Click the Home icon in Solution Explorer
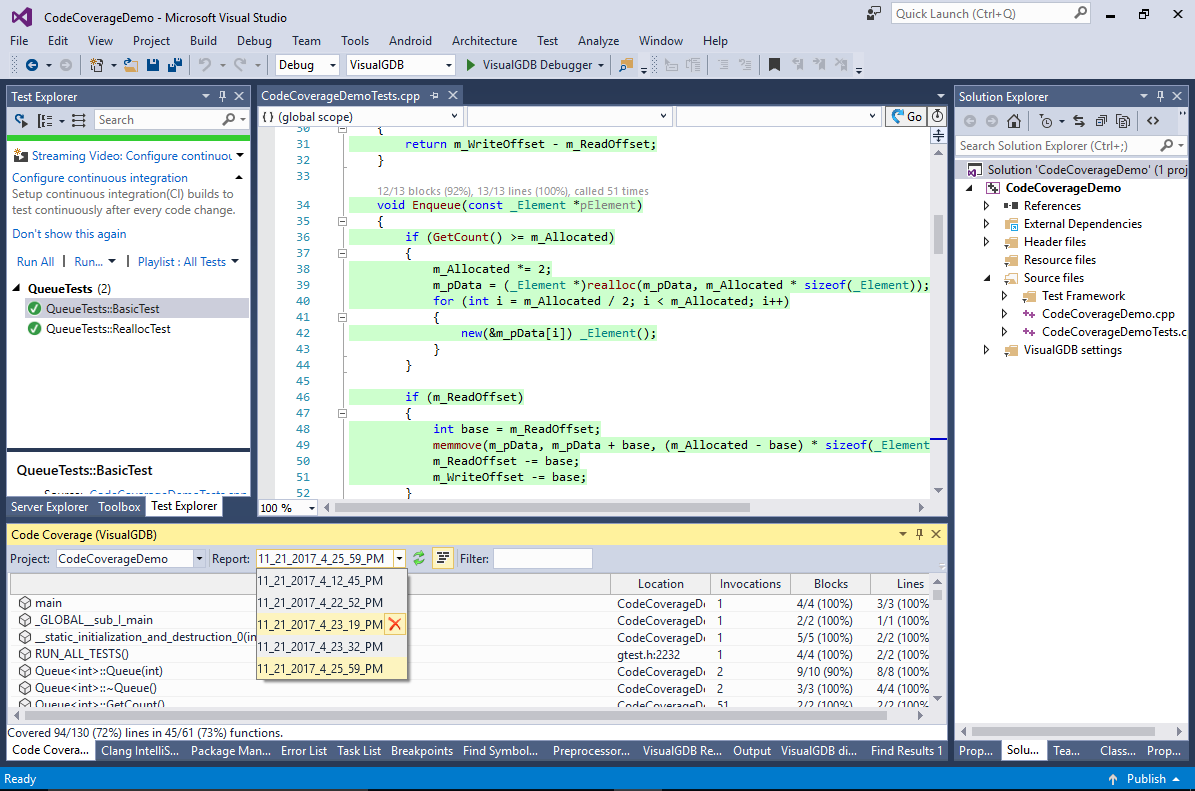The width and height of the screenshot is (1195, 791). click(1014, 120)
